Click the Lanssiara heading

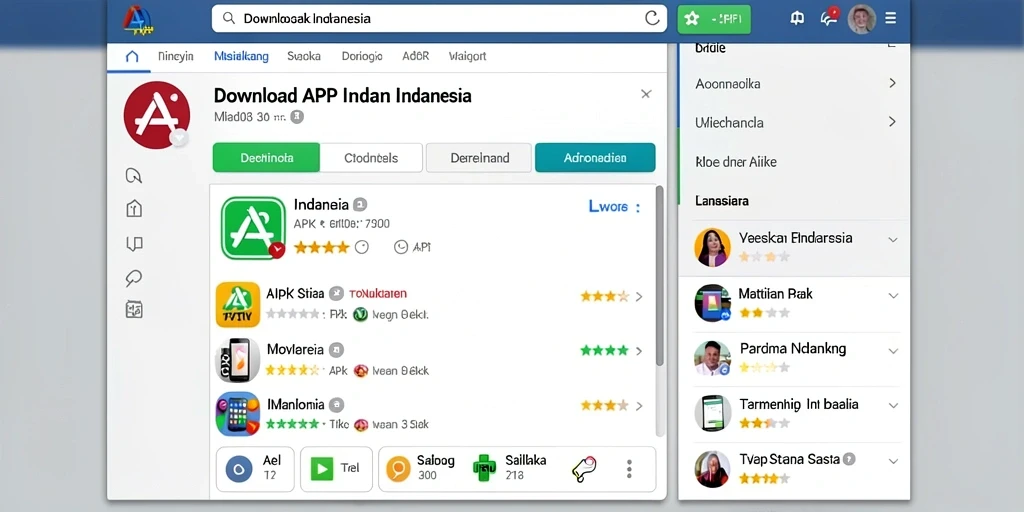click(722, 200)
